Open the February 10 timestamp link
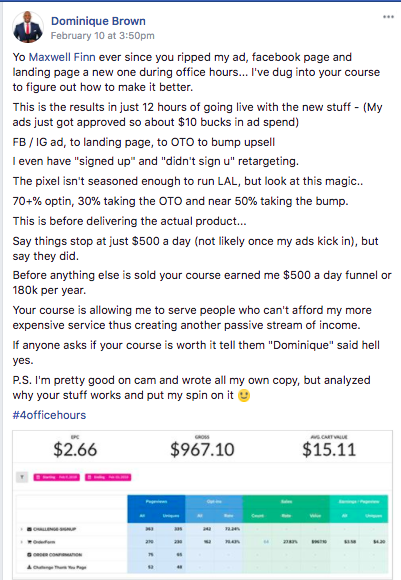 (x=102, y=36)
